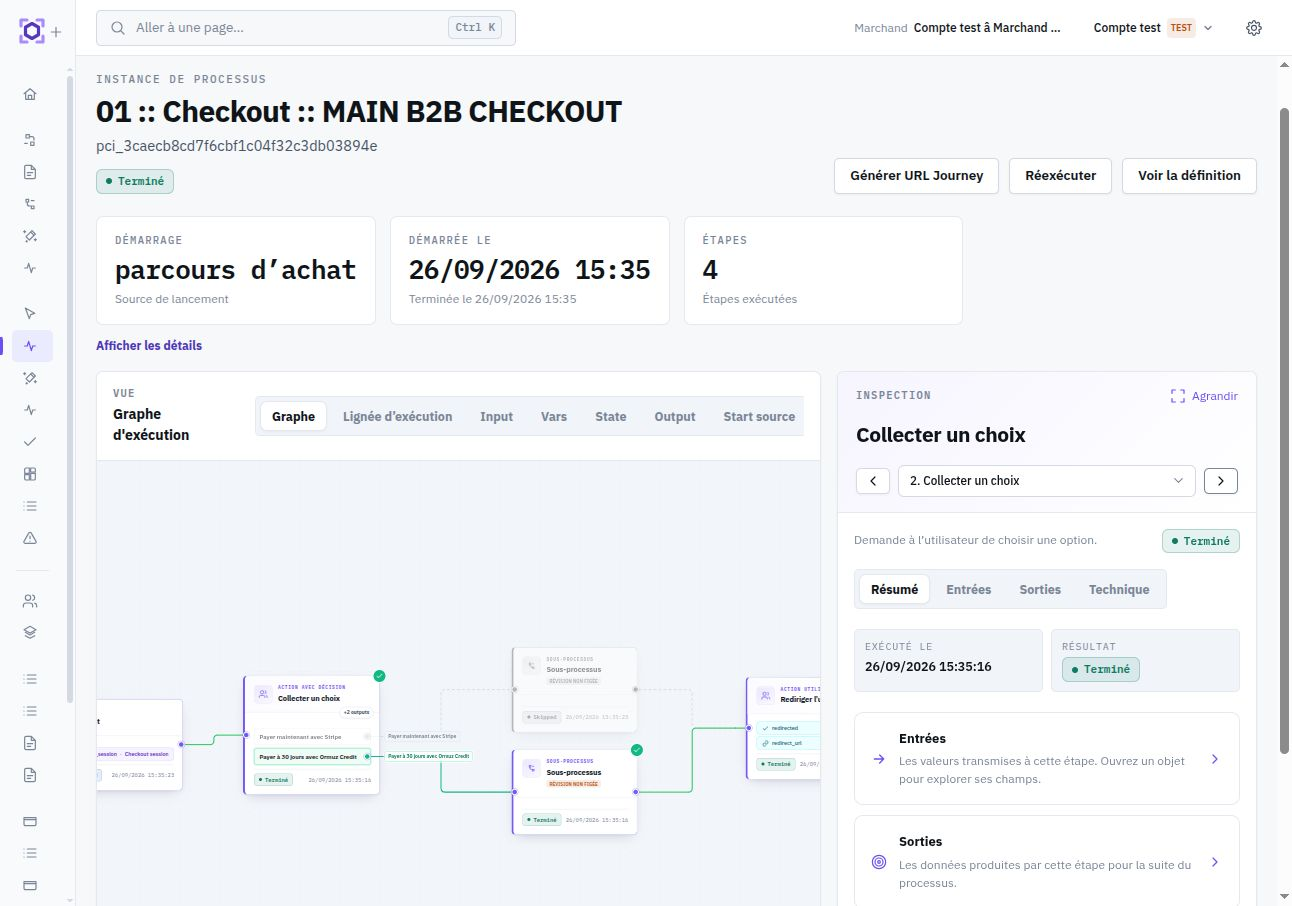Expand the Sorties card chevron

(1215, 862)
